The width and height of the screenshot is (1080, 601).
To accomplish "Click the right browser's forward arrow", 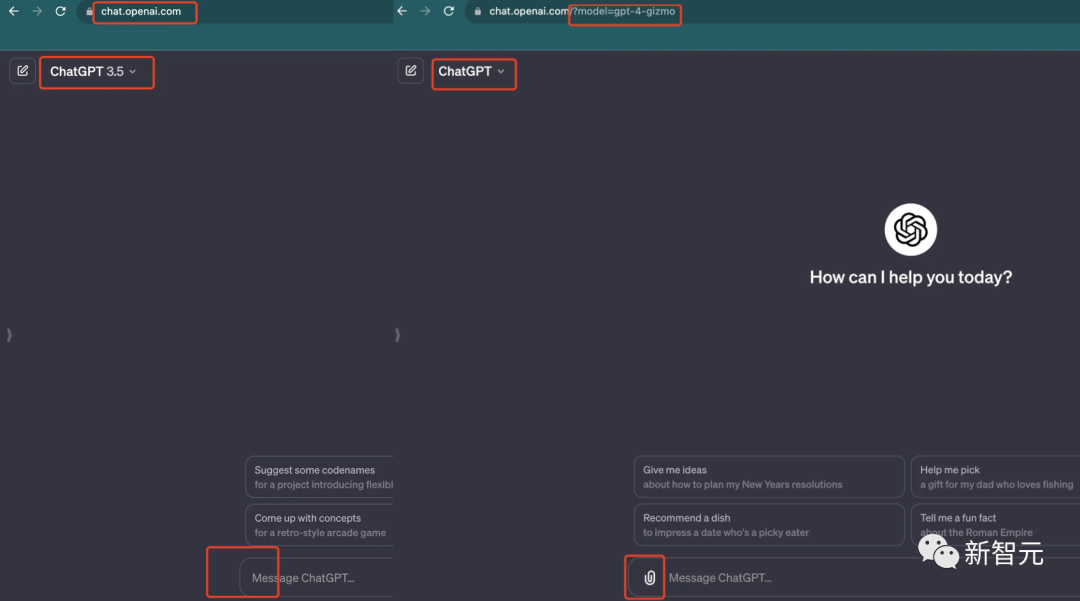I will point(425,11).
